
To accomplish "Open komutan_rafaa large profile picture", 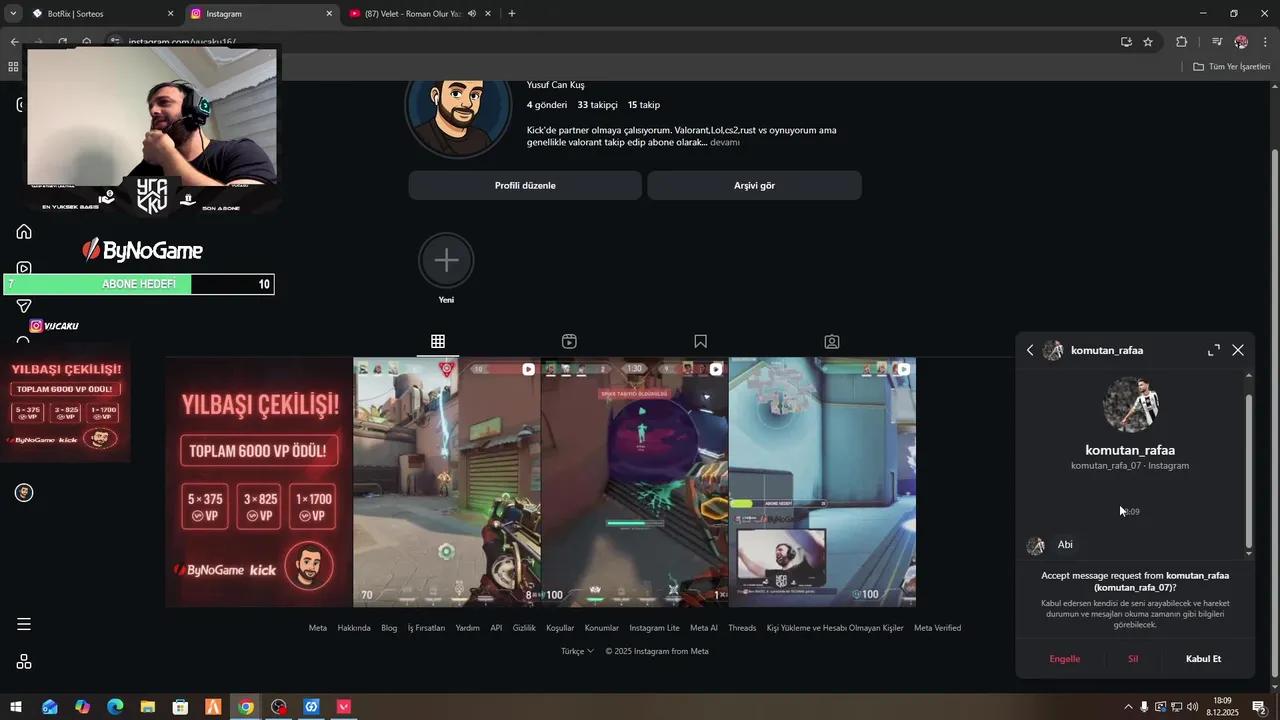I will pos(1130,404).
